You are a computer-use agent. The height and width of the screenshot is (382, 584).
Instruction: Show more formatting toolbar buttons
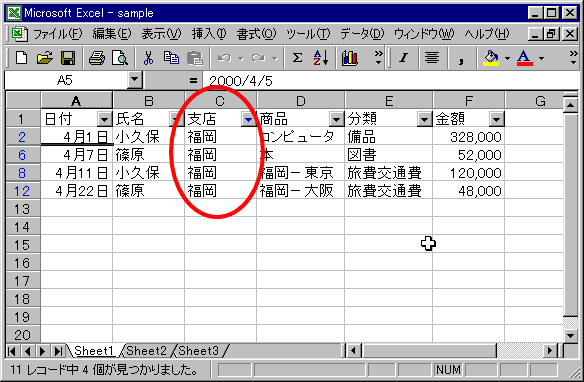[x=574, y=58]
